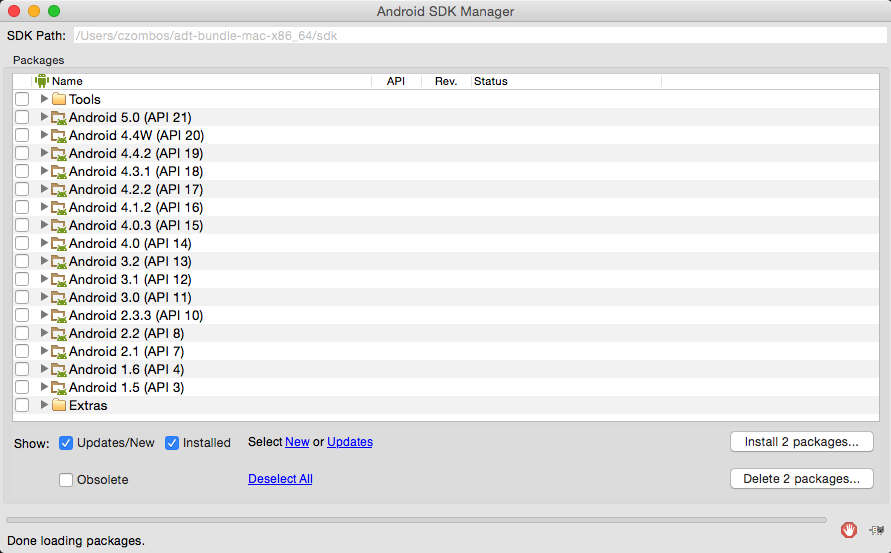Select the Android 1.5 (API 3) row label

127,388
